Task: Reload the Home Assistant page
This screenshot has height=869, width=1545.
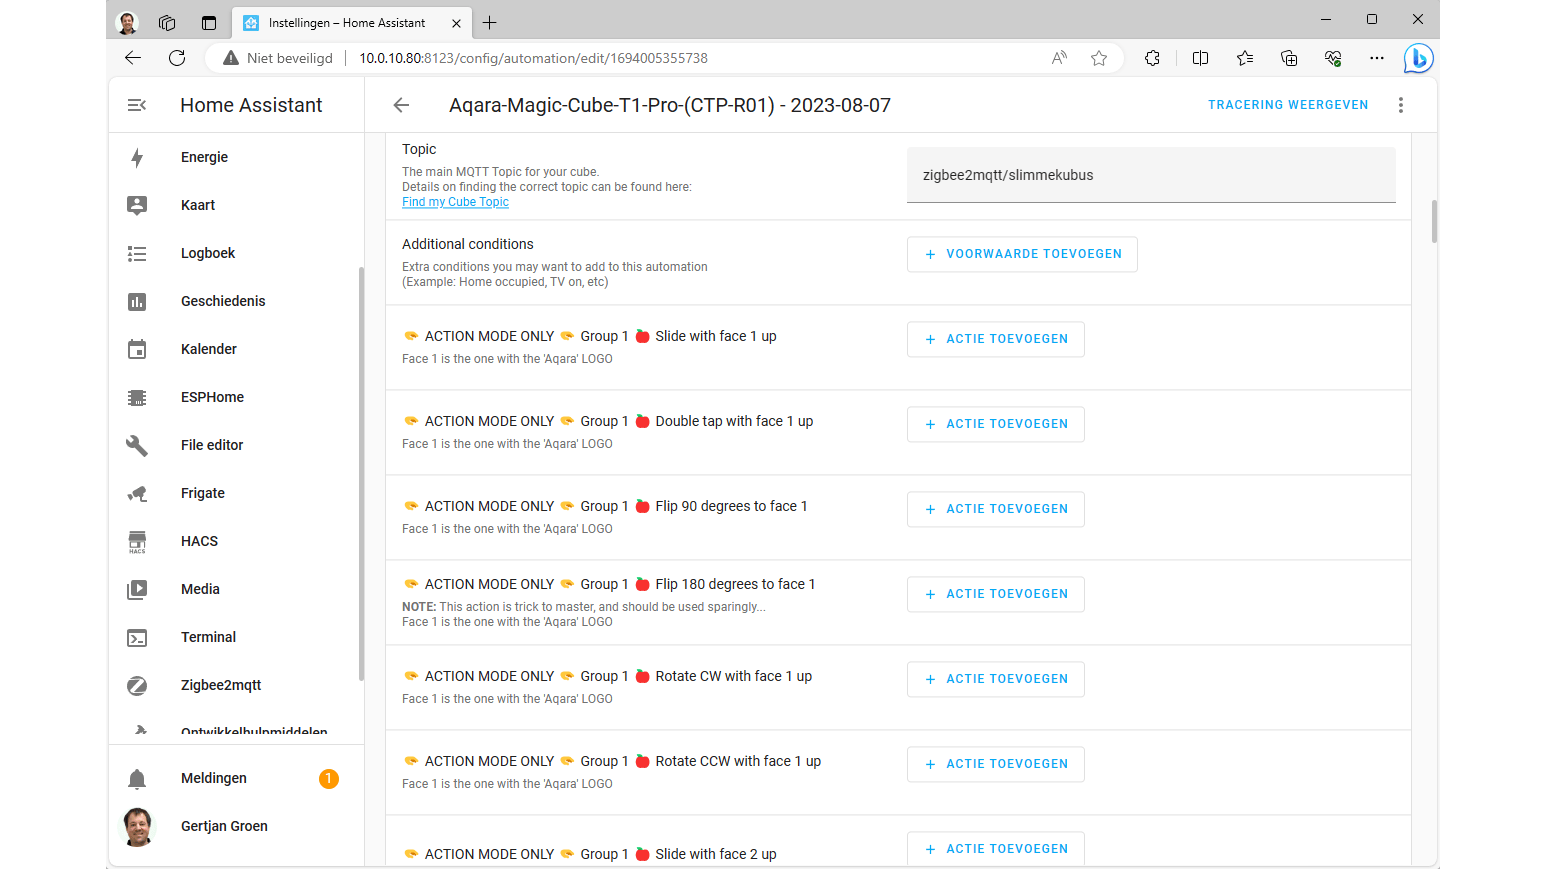Action: pyautogui.click(x=177, y=58)
